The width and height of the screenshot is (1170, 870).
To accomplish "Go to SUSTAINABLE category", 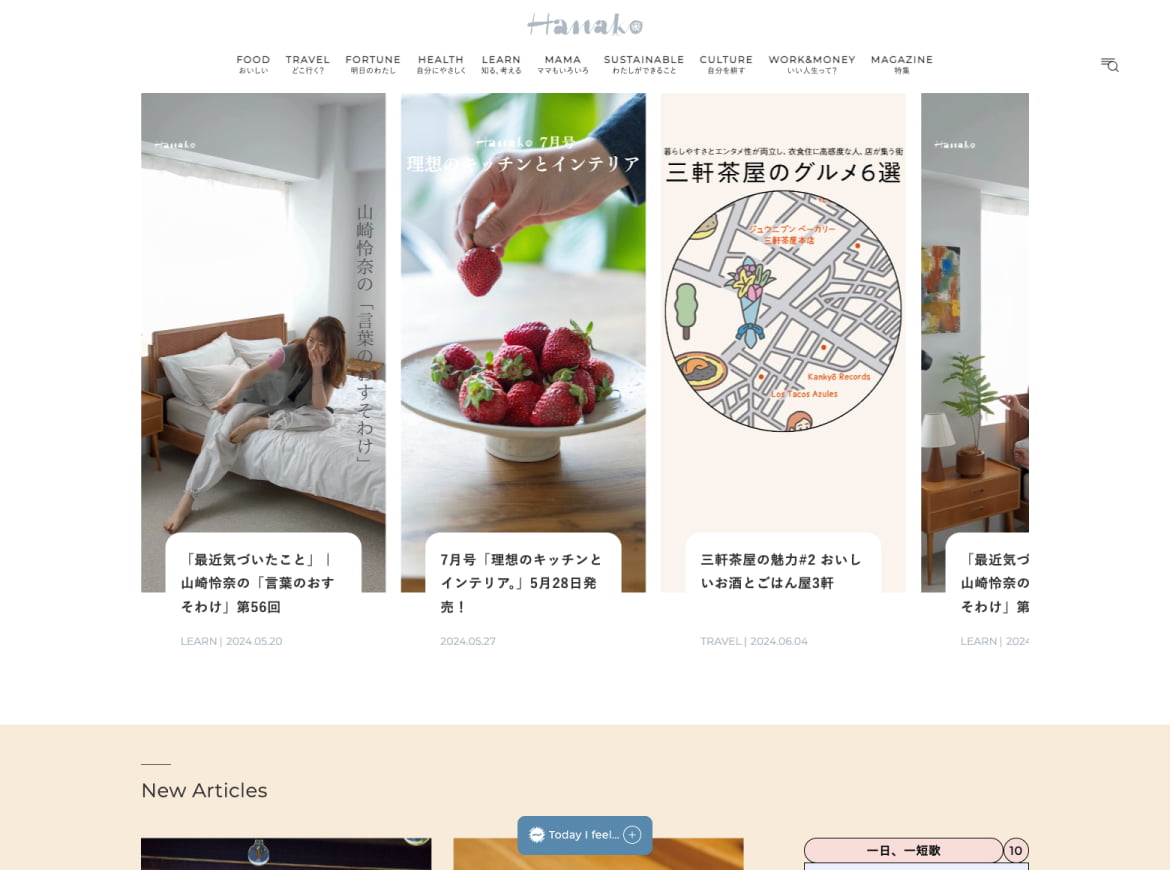I will 644,64.
